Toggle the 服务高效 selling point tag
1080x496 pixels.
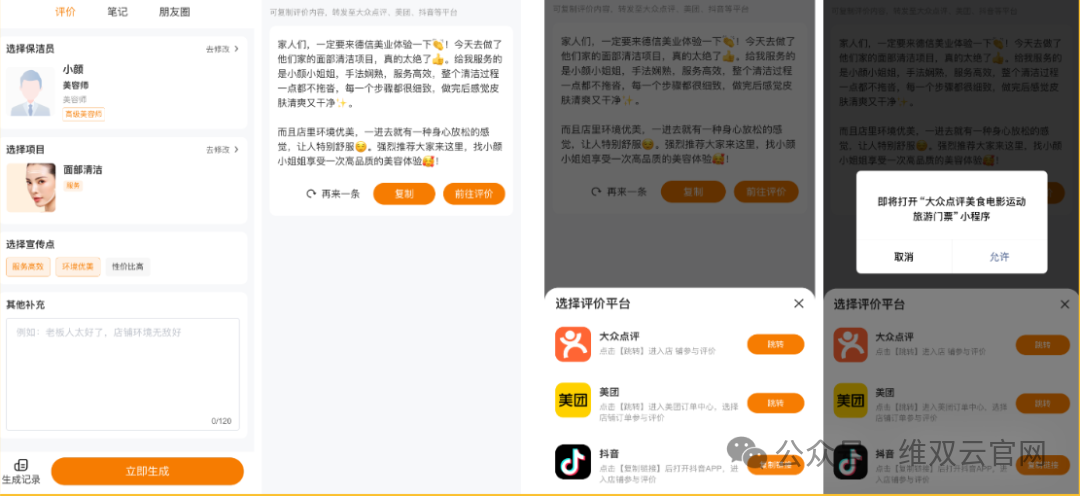(x=28, y=267)
